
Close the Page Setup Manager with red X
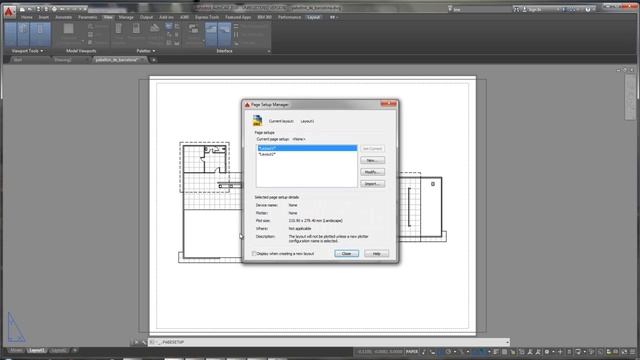[x=388, y=104]
